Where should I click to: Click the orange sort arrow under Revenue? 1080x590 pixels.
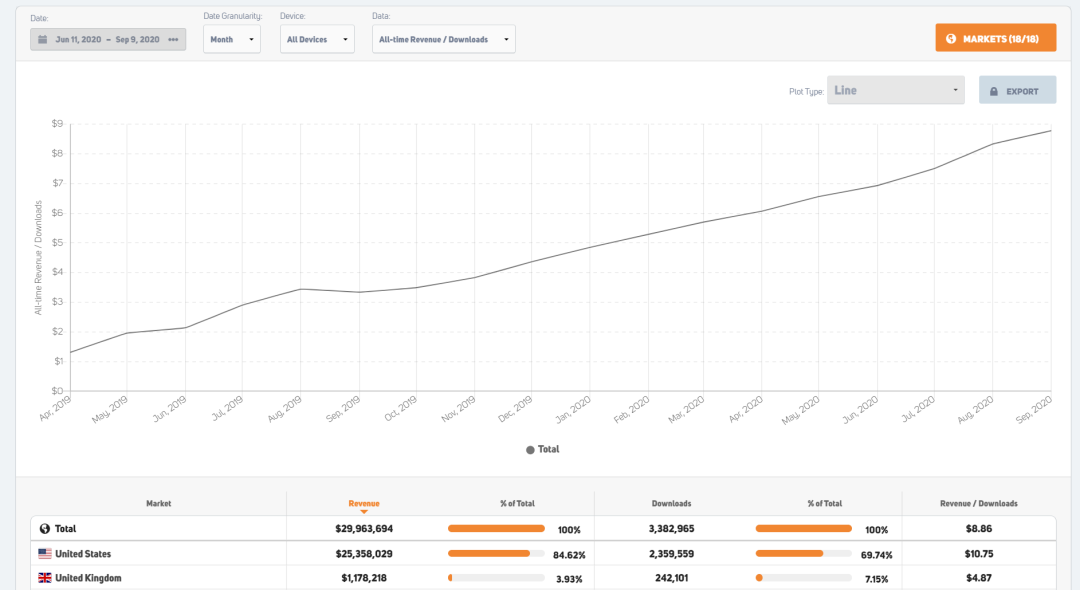point(364,512)
